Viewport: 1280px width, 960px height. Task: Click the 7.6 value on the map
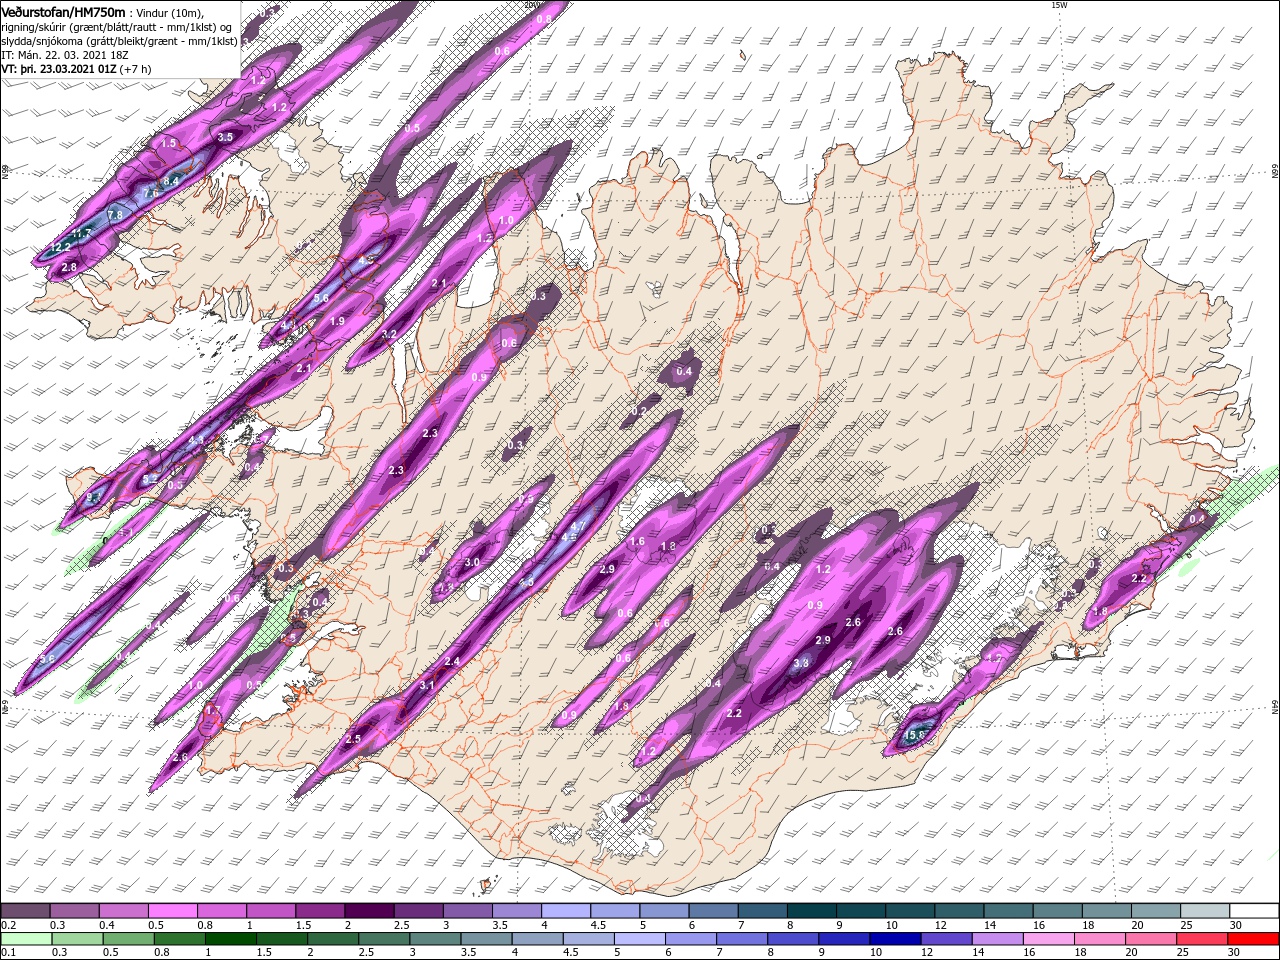[150, 193]
